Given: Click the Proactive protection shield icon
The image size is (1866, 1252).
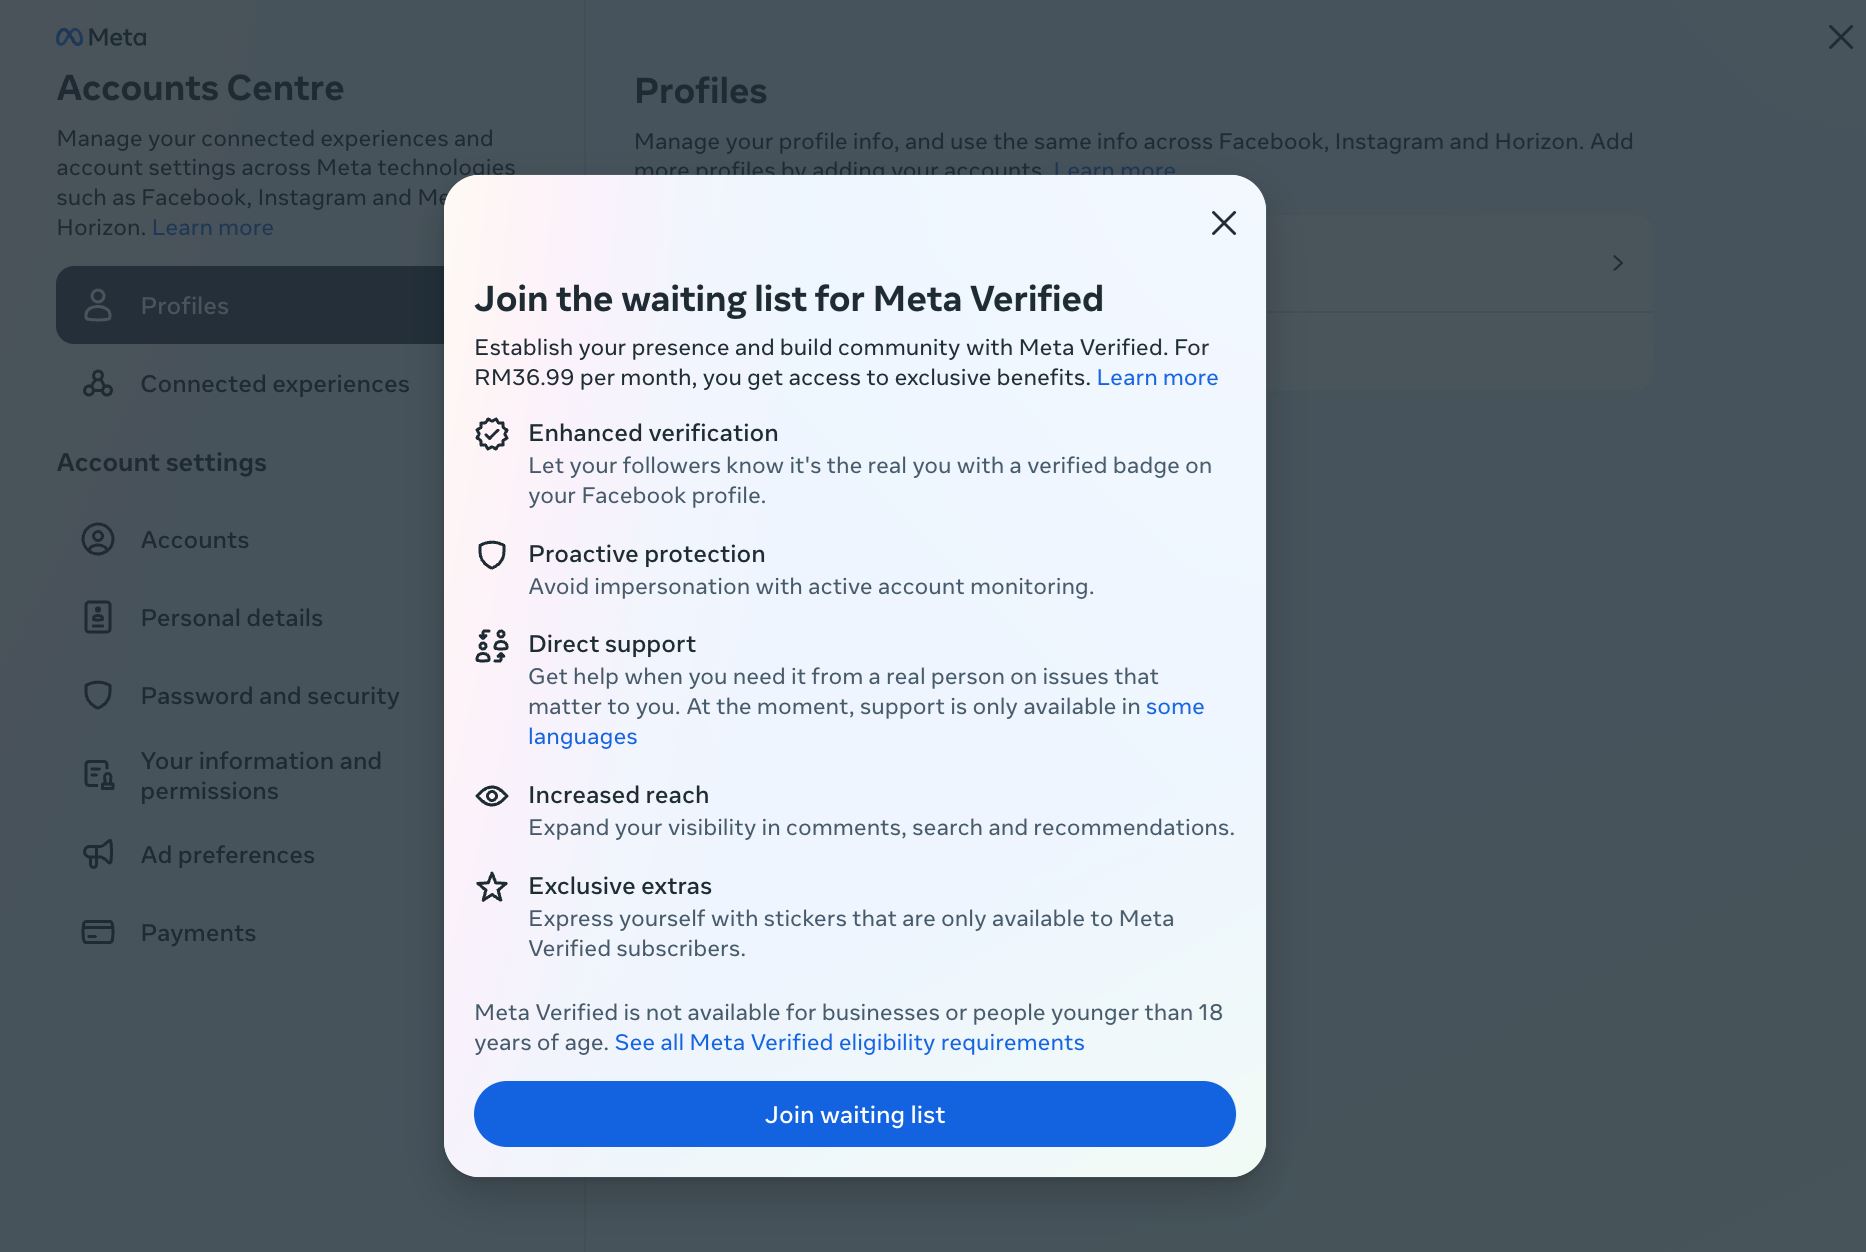Looking at the screenshot, I should point(492,555).
